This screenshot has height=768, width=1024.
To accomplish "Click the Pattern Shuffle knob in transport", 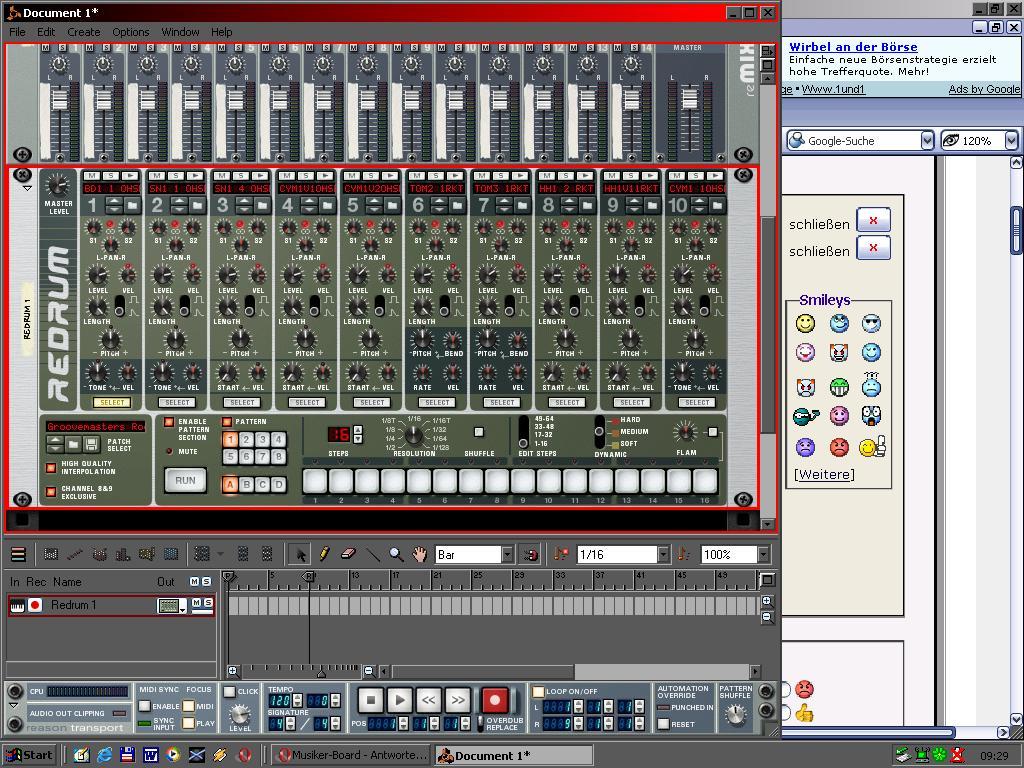I will click(x=736, y=714).
